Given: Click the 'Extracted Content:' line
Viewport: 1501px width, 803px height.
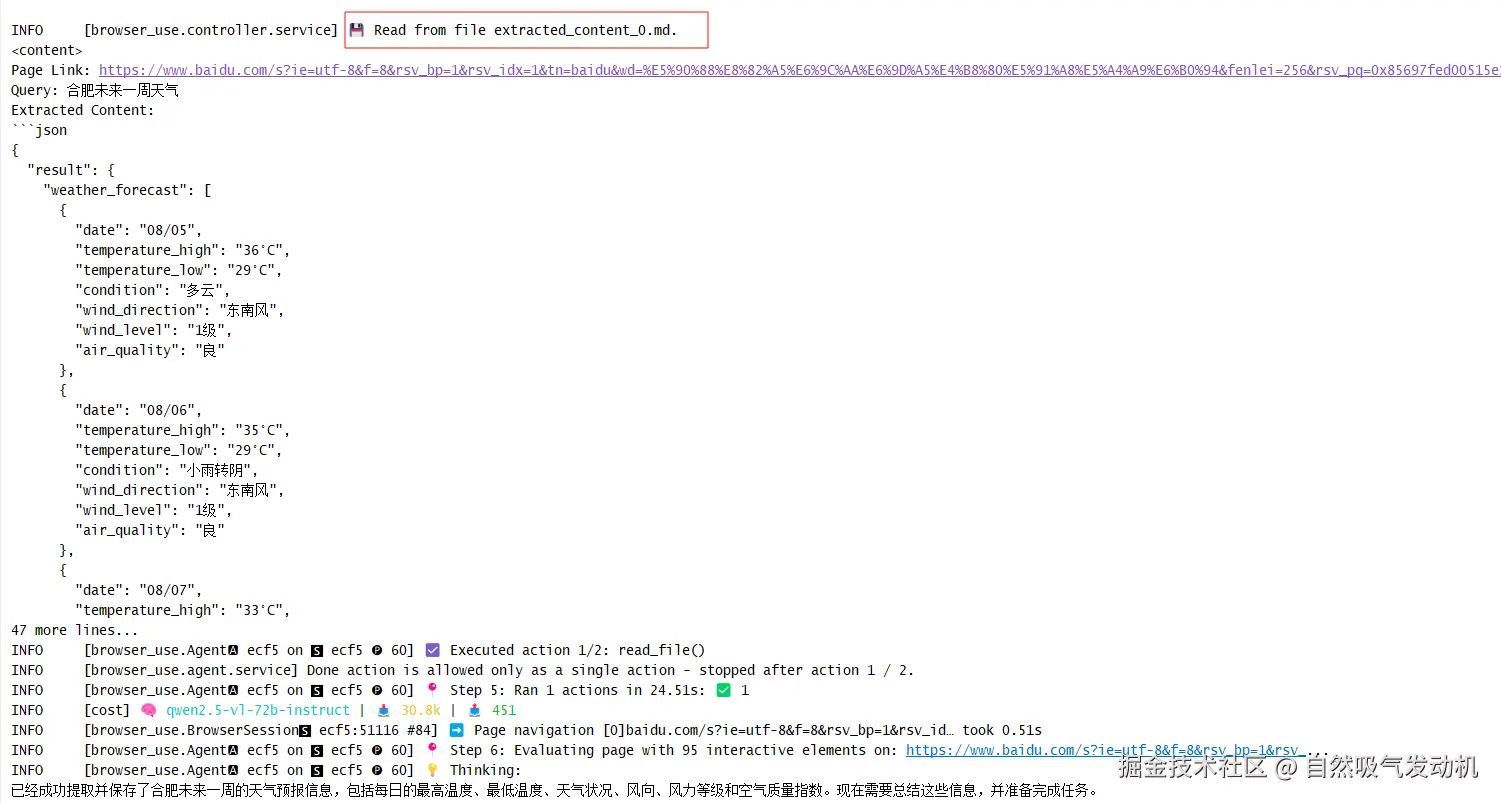Looking at the screenshot, I should pyautogui.click(x=83, y=110).
